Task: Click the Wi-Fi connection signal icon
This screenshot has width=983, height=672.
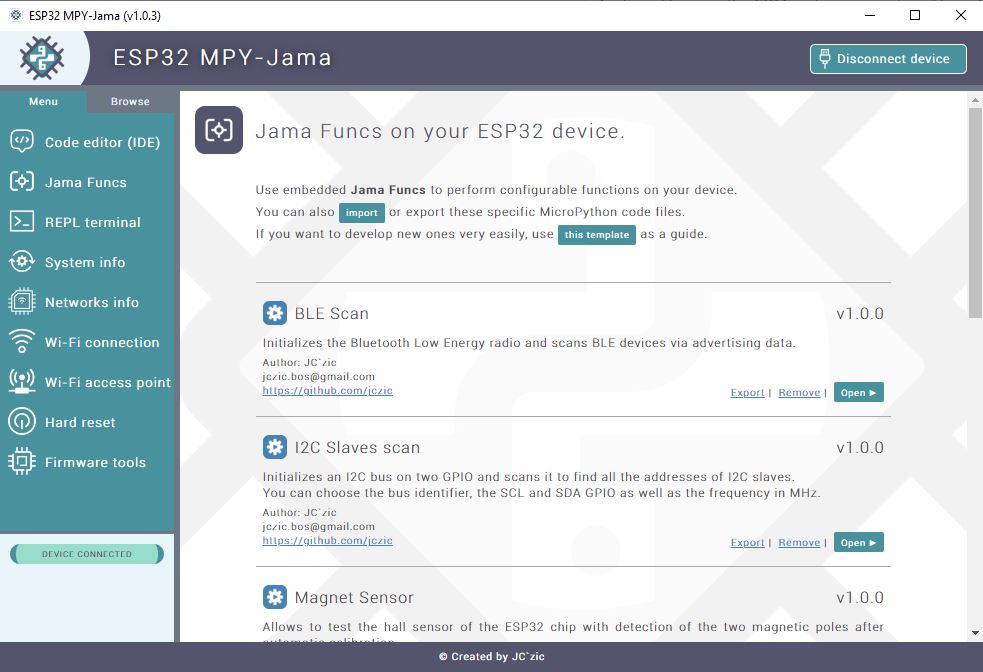Action: click(22, 342)
